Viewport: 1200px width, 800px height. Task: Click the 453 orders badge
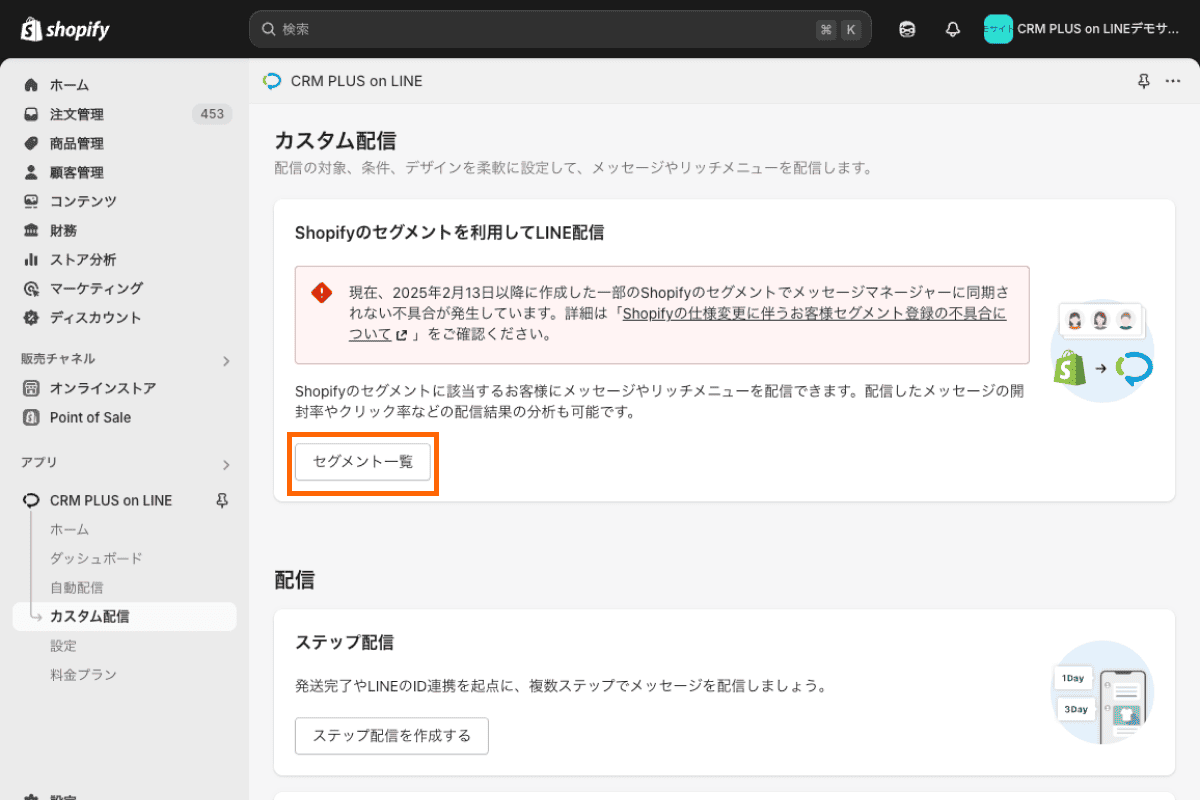(x=212, y=114)
